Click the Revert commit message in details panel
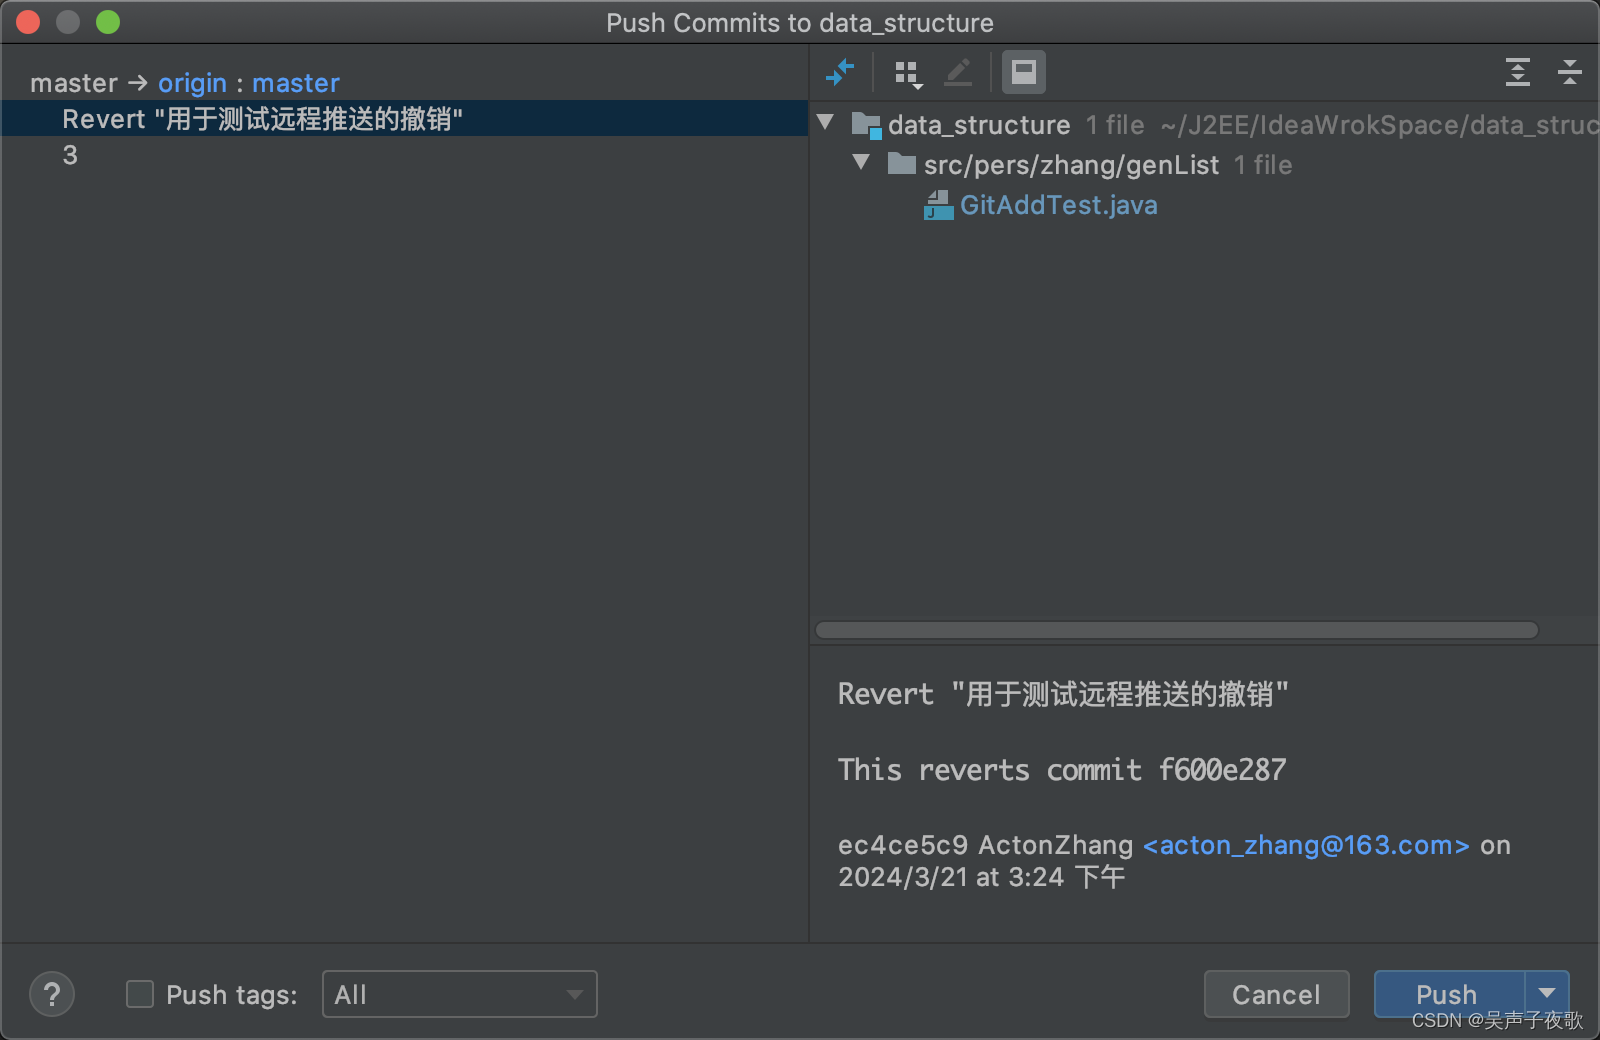This screenshot has height=1040, width=1600. click(1063, 693)
